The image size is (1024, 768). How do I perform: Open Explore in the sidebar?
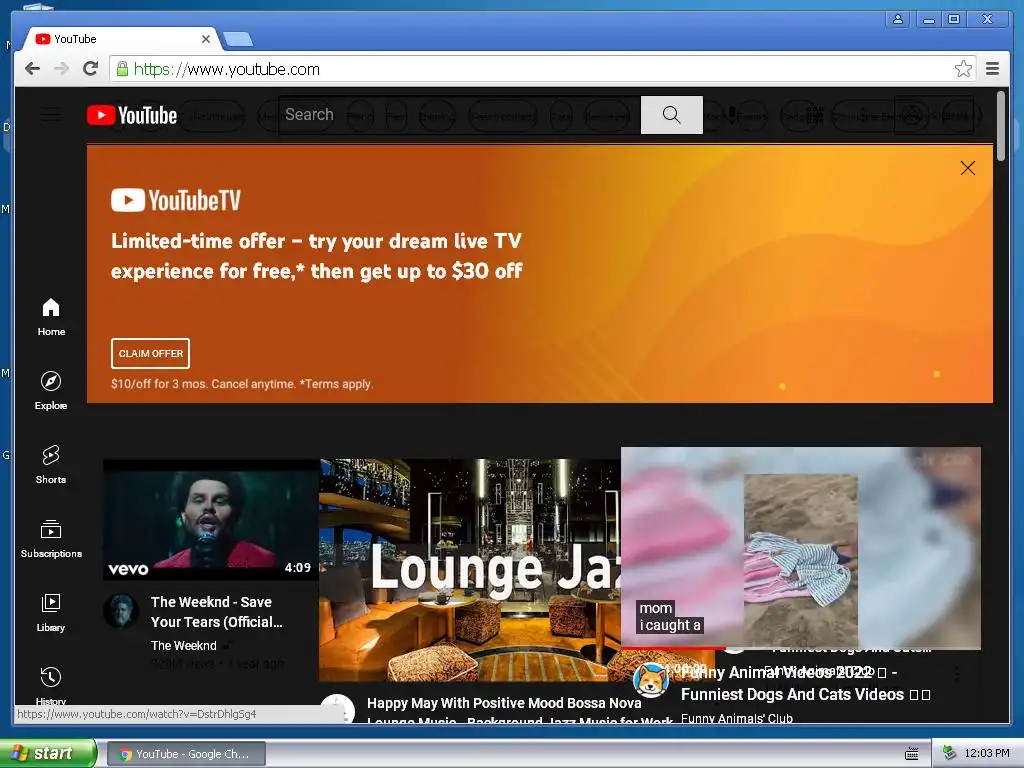click(51, 391)
